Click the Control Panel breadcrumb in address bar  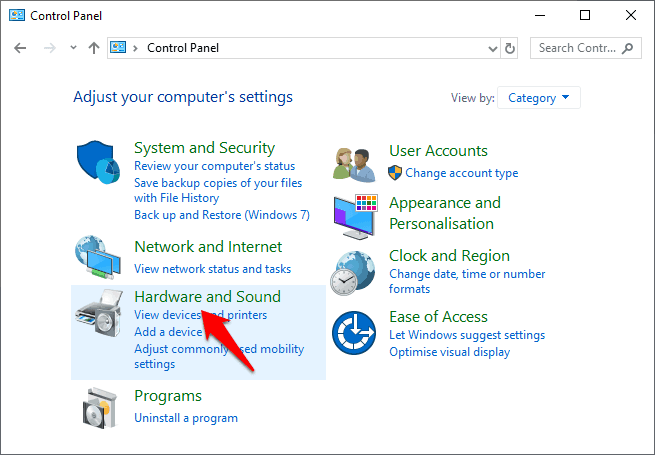pos(183,48)
